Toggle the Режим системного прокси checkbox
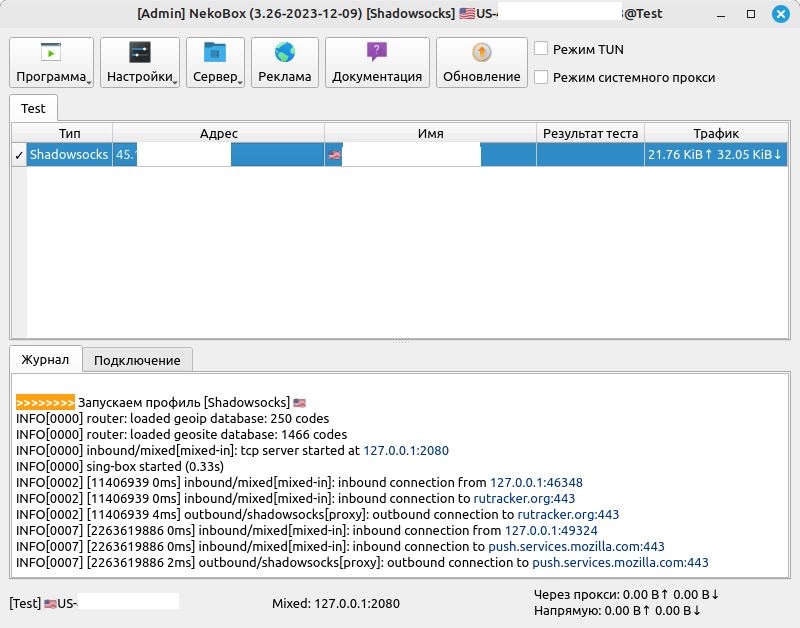Viewport: 800px width, 628px height. point(541,77)
